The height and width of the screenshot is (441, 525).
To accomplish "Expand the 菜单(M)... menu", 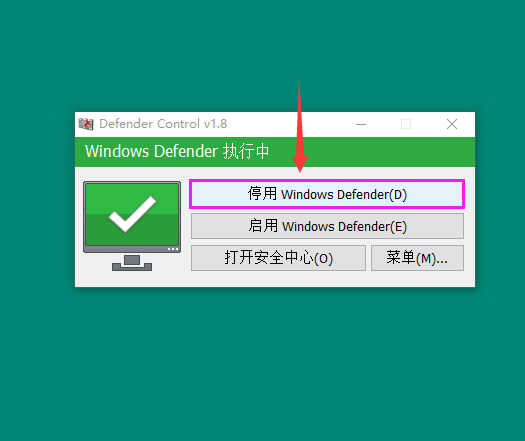I will (417, 258).
